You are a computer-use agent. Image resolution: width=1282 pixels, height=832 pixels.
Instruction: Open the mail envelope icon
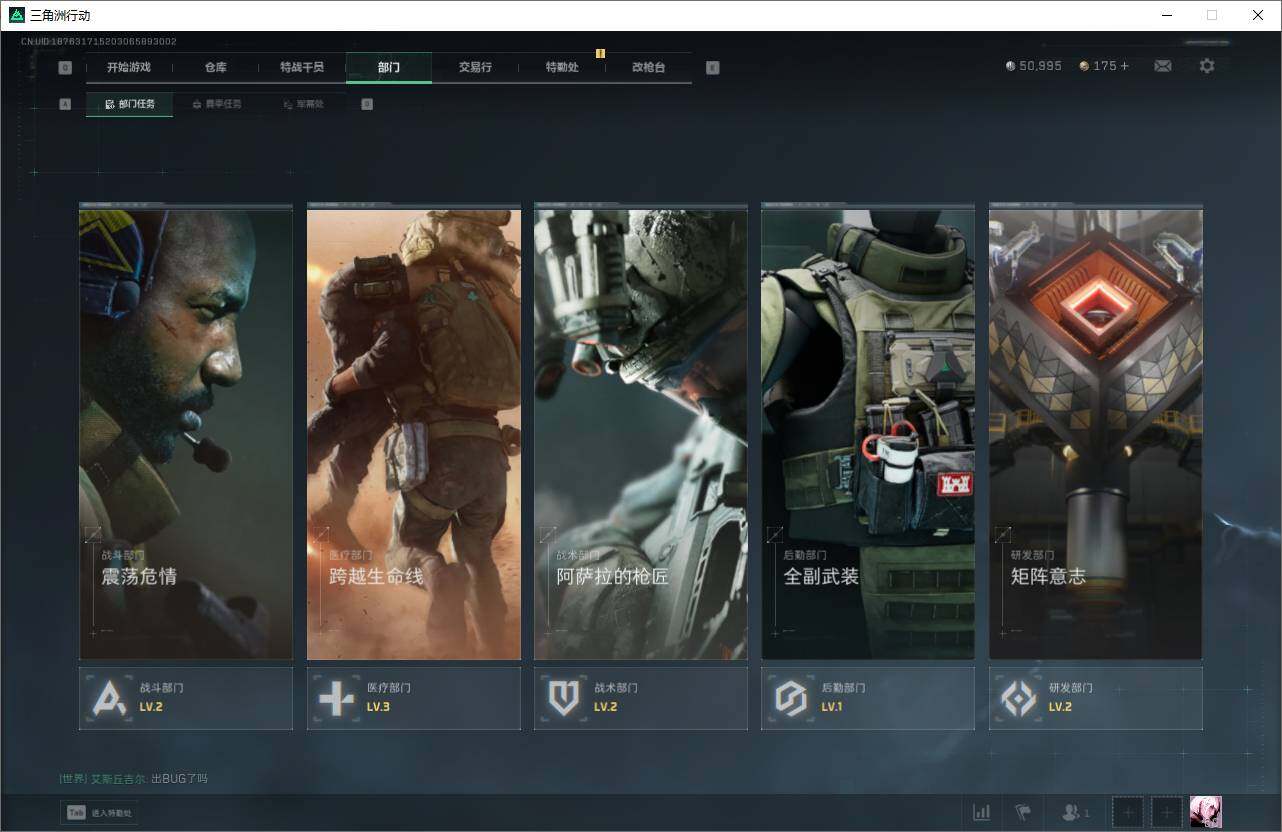[x=1162, y=66]
